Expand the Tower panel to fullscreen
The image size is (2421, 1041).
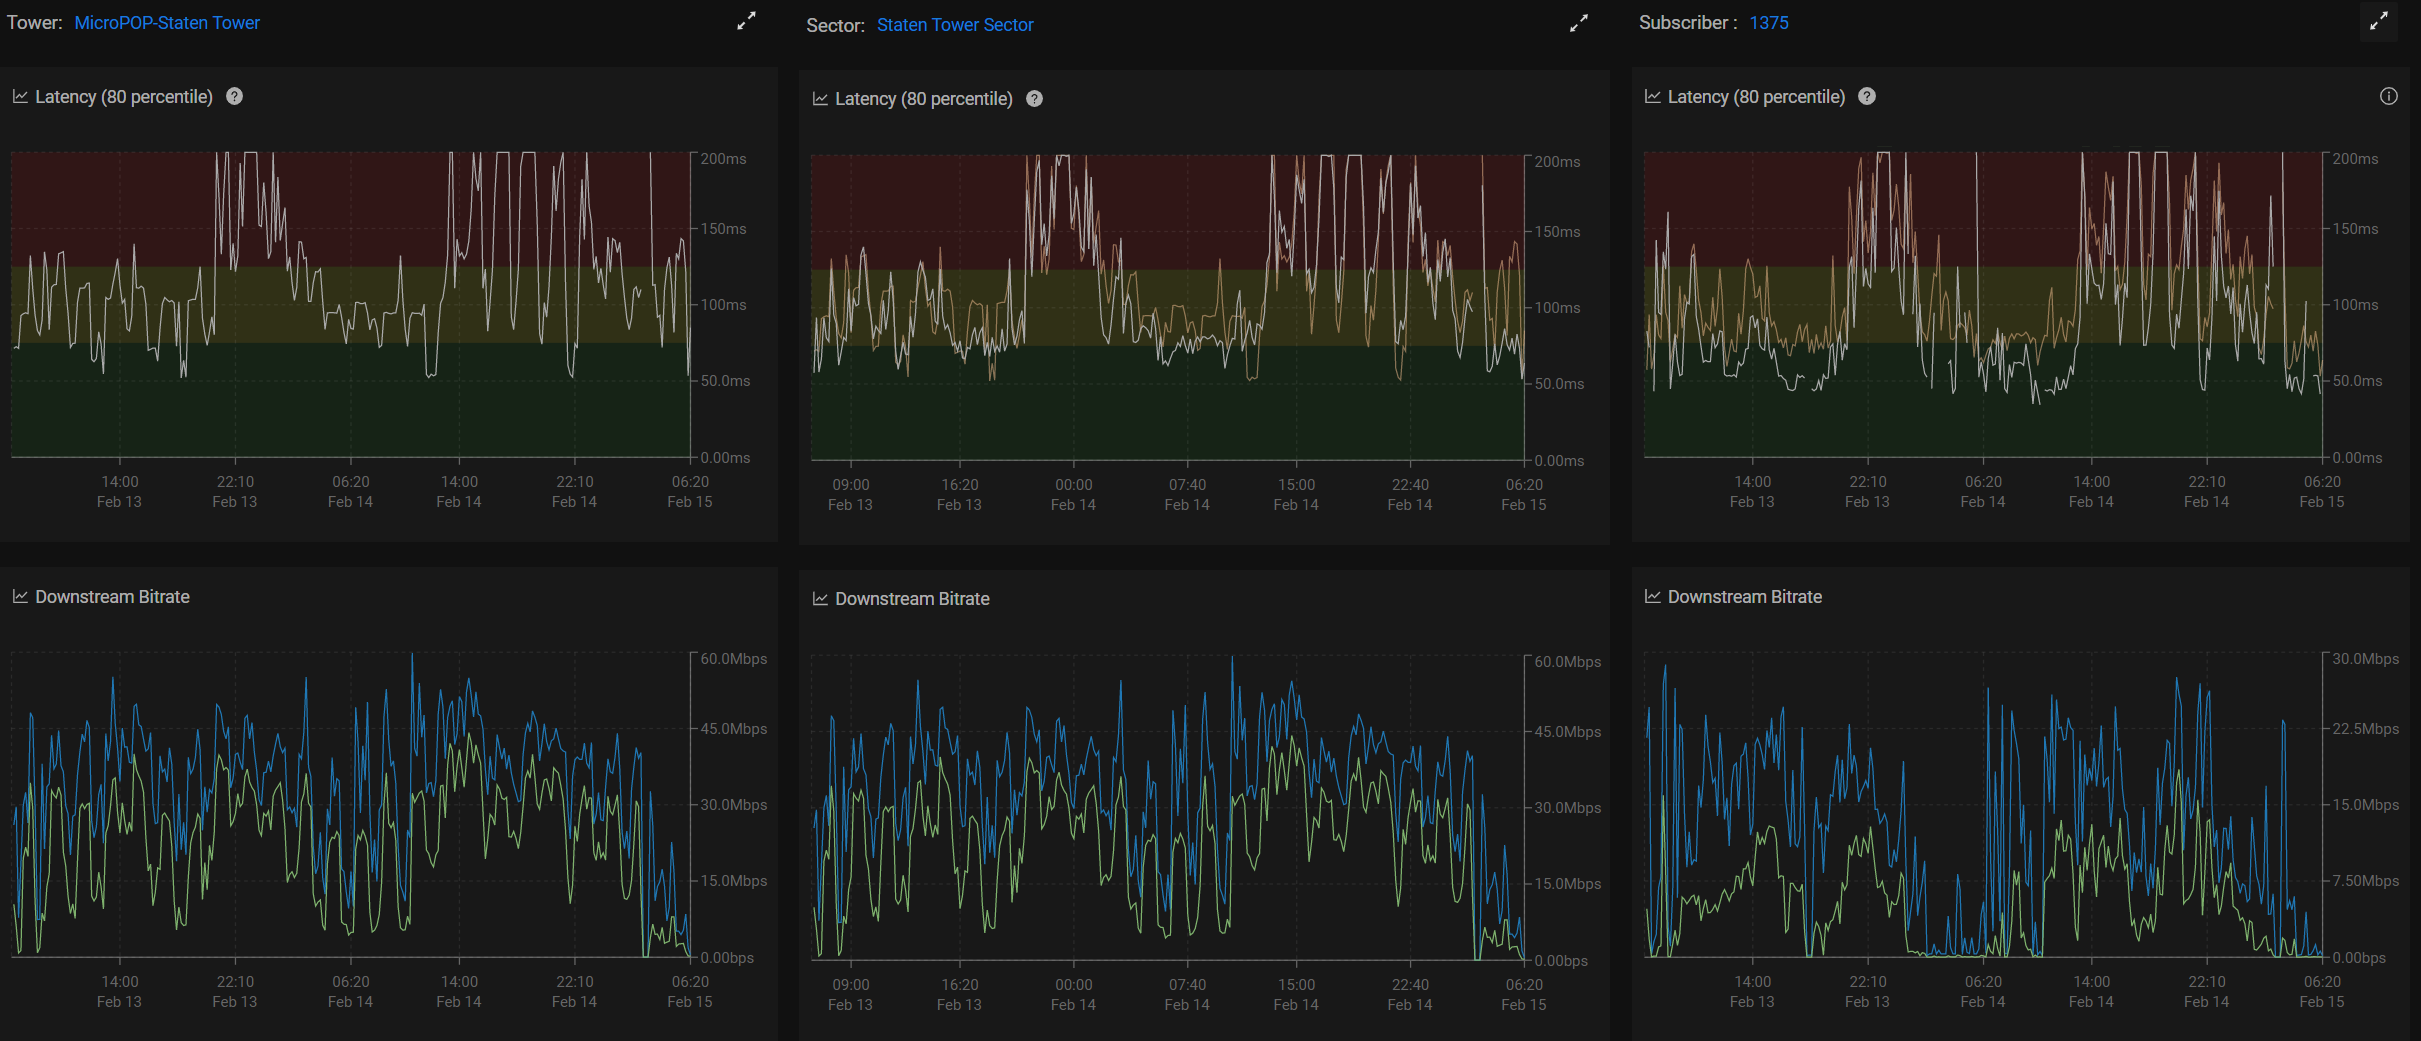[746, 21]
